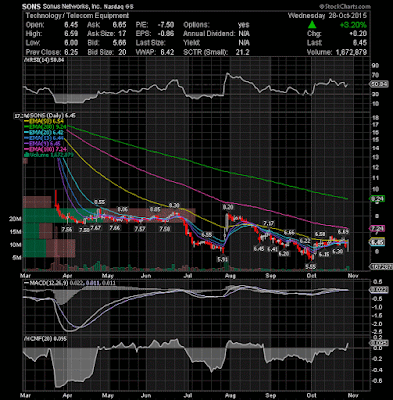Click the 5.55 low price annotation near October

311,266
